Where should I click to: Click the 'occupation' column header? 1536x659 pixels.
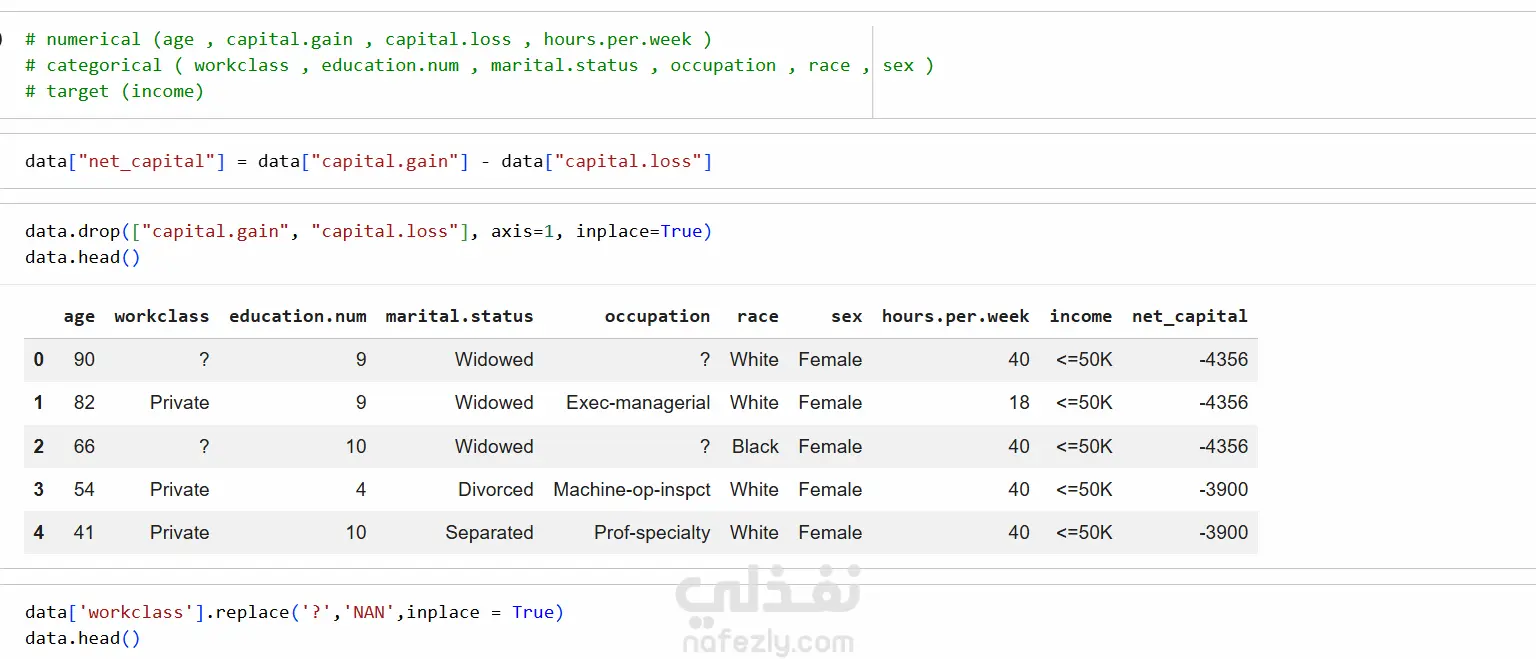point(657,316)
